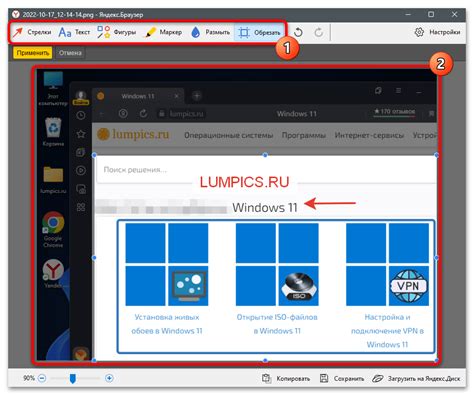Select the Размыть blur tool
The image size is (474, 395).
pyautogui.click(x=210, y=32)
